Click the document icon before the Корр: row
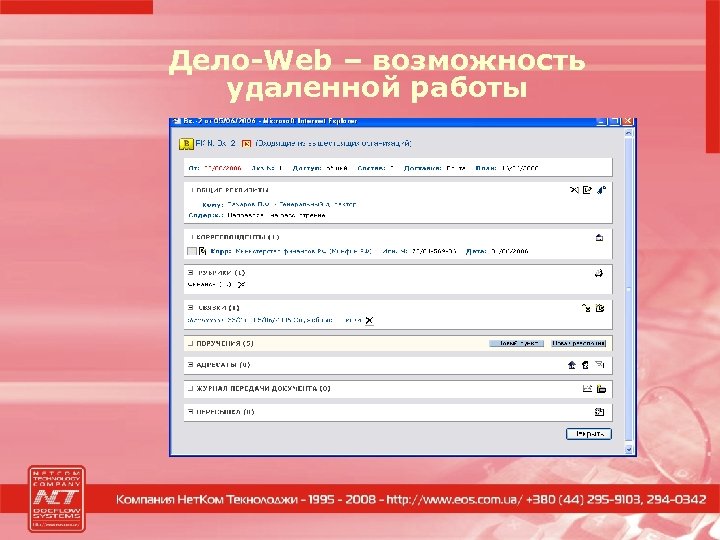Image resolution: width=720 pixels, height=540 pixels. tap(202, 251)
